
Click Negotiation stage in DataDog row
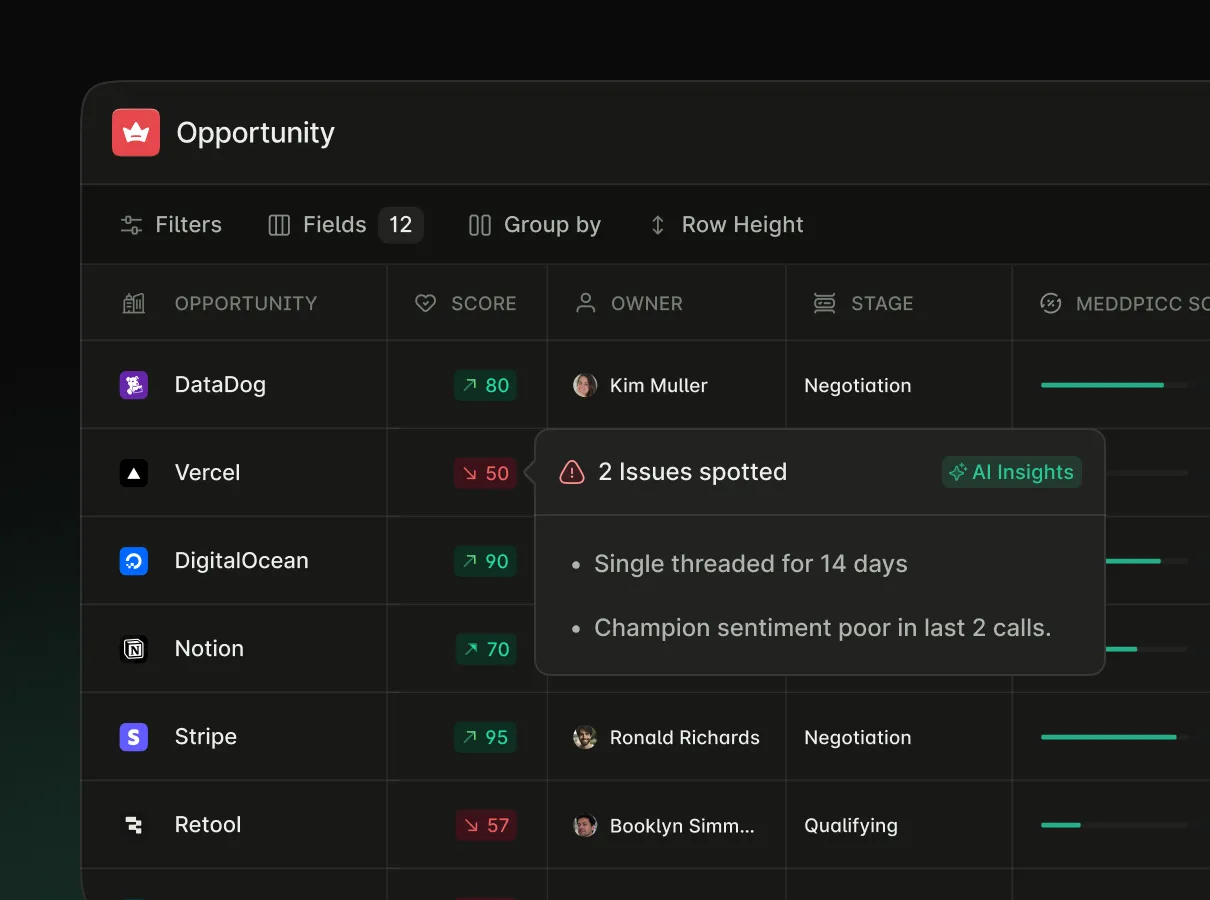click(x=858, y=385)
